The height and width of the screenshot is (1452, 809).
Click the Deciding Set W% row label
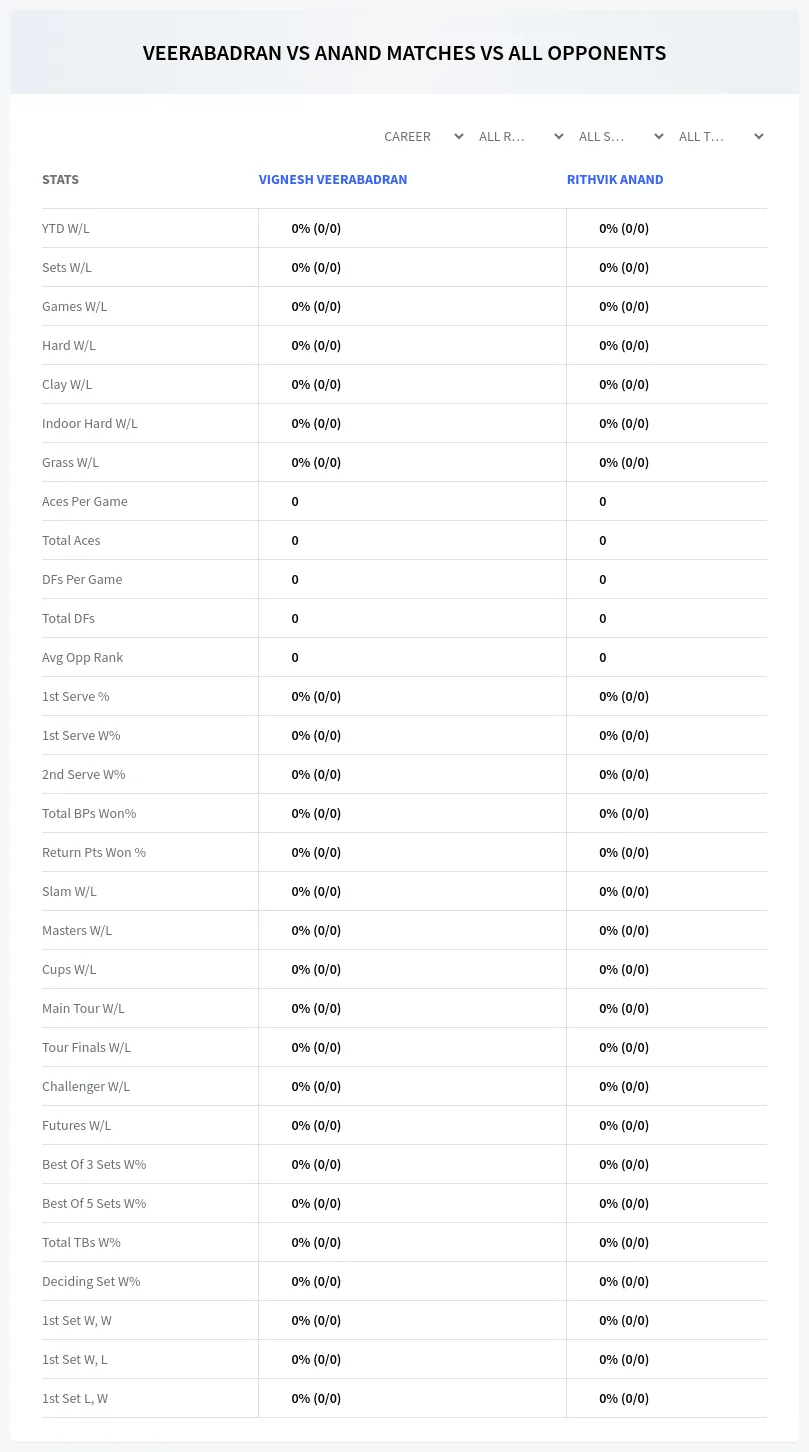pos(91,1281)
